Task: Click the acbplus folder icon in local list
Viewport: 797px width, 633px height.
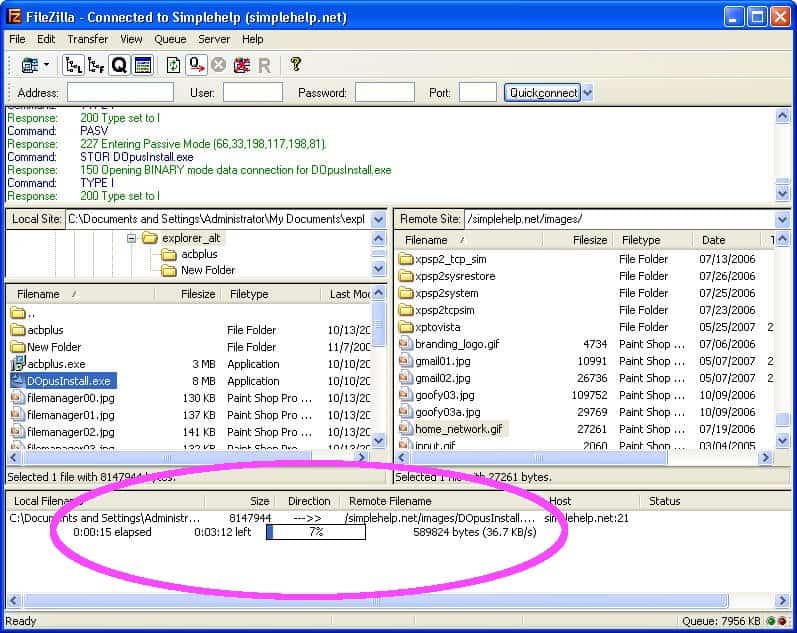Action: 18,330
